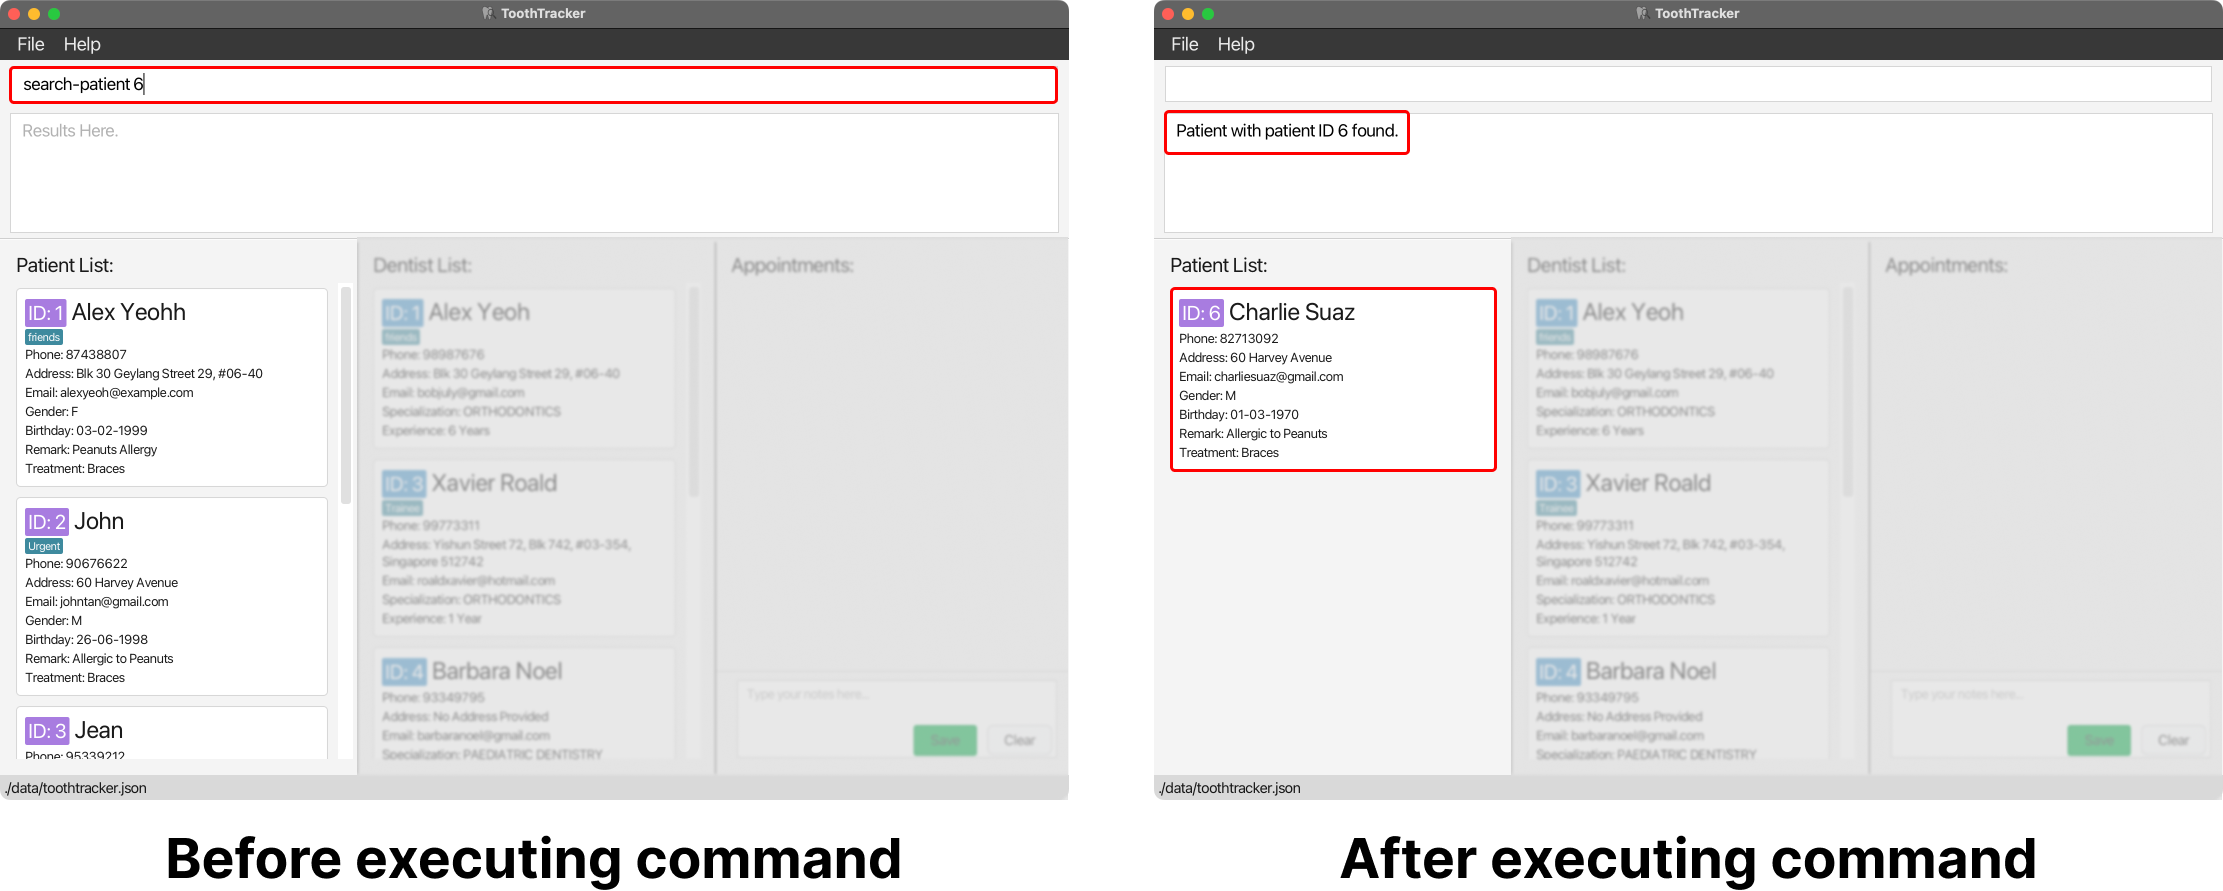This screenshot has height=891, width=2223.
Task: Select Charlie Suaz patient name
Action: coord(1292,312)
